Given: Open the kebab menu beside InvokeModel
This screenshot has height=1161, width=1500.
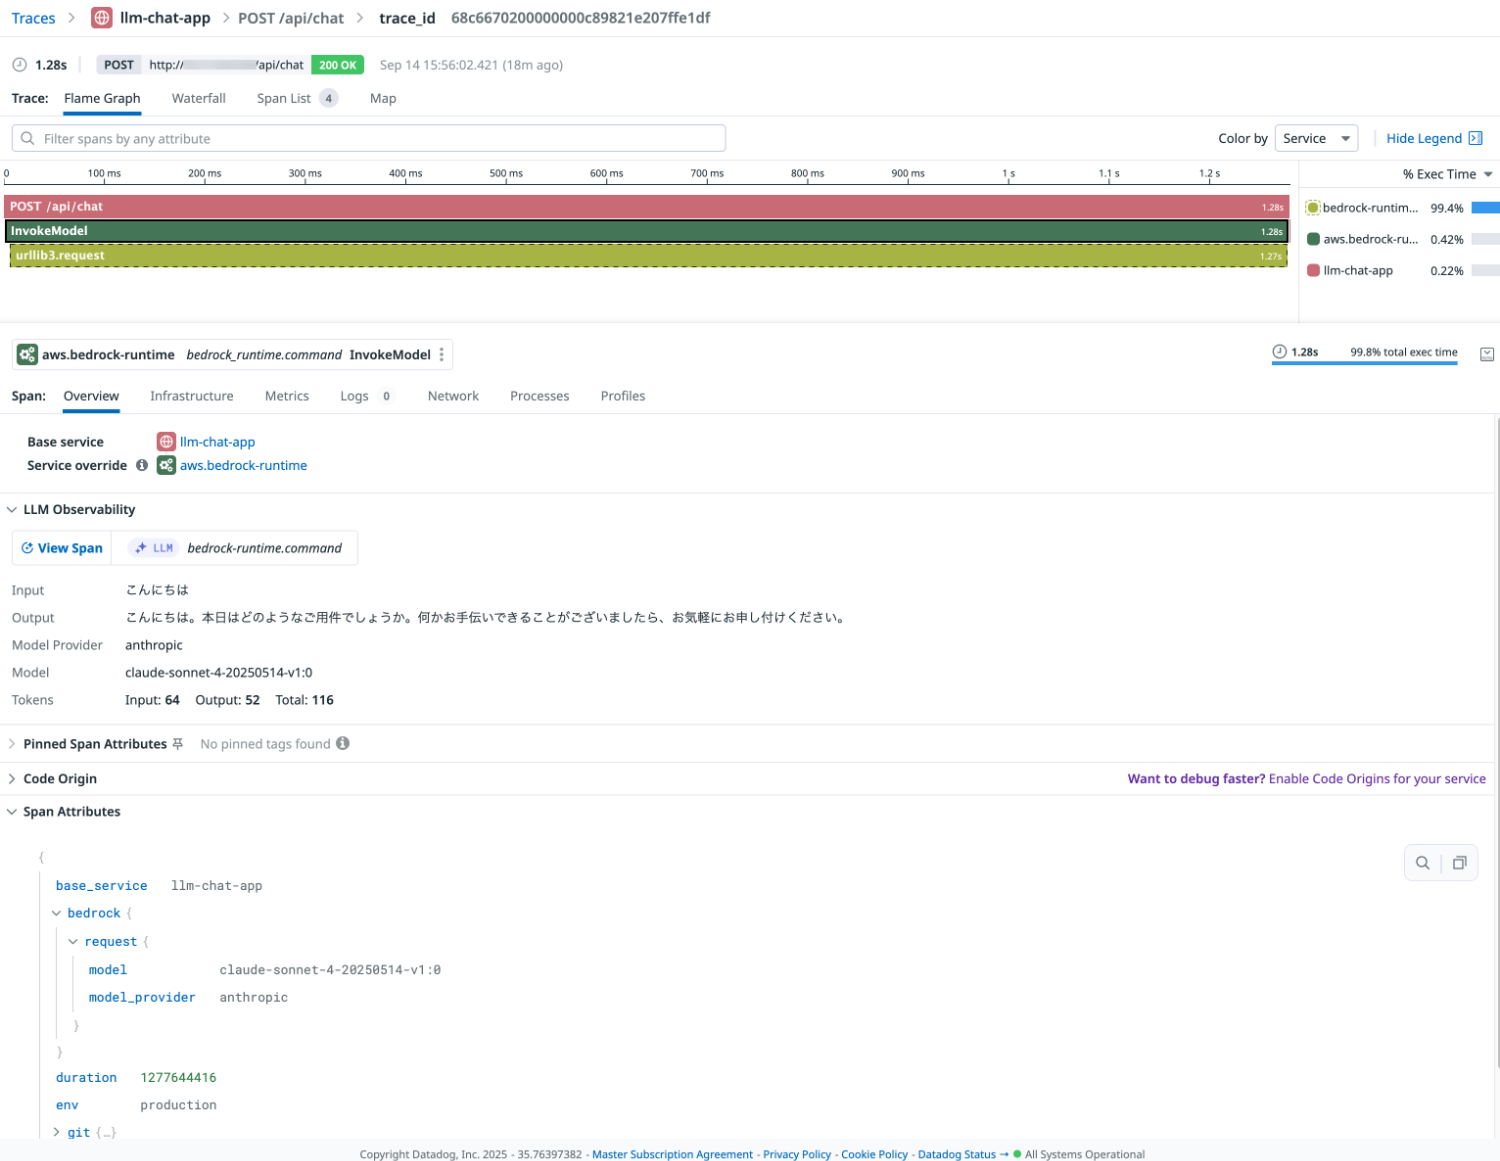Looking at the screenshot, I should coord(442,354).
